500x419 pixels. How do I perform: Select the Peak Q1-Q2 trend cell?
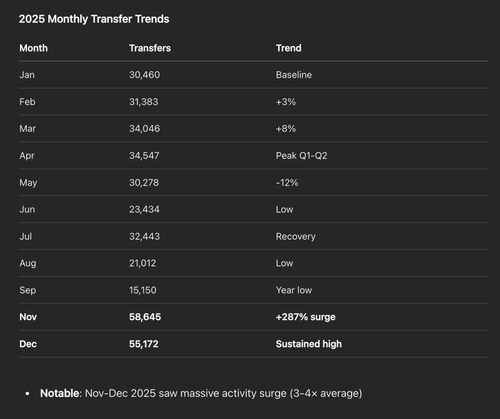(301, 156)
